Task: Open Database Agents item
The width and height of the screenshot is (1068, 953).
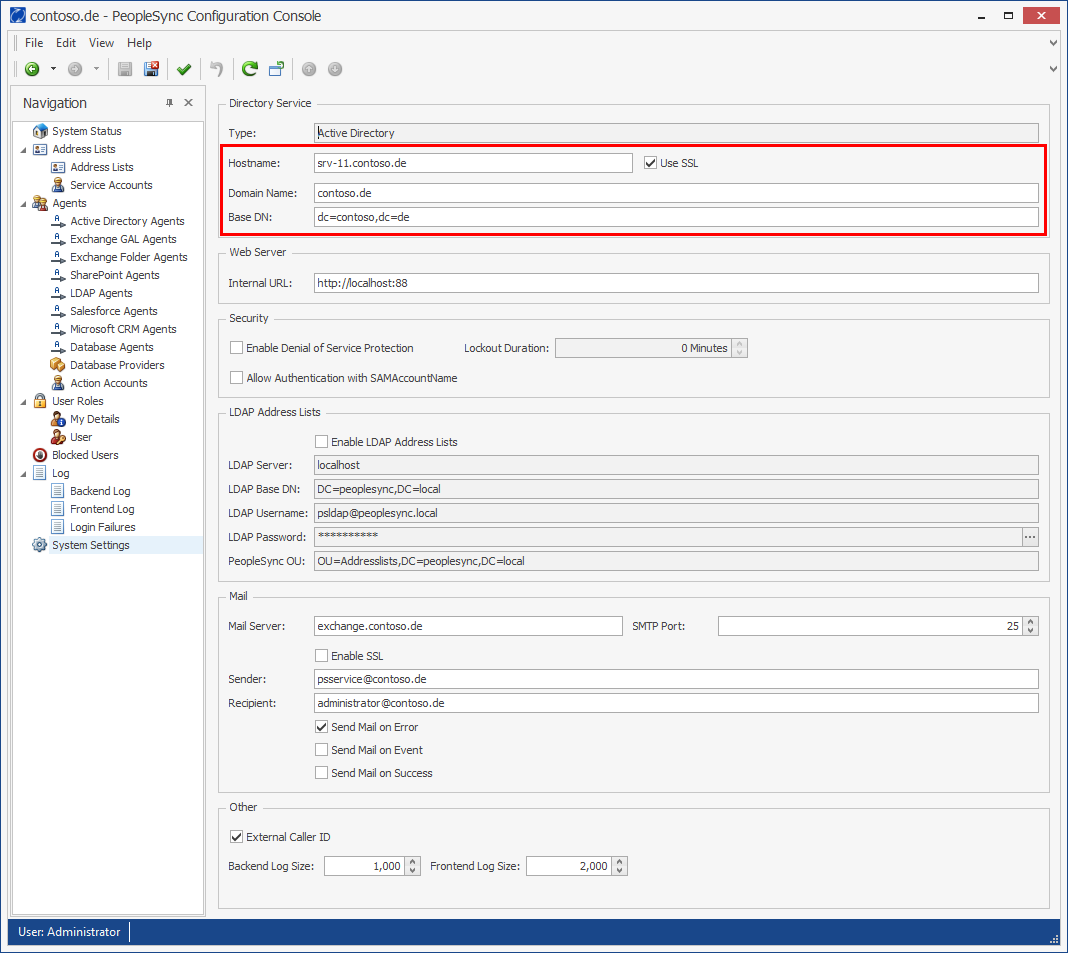Action: point(112,347)
